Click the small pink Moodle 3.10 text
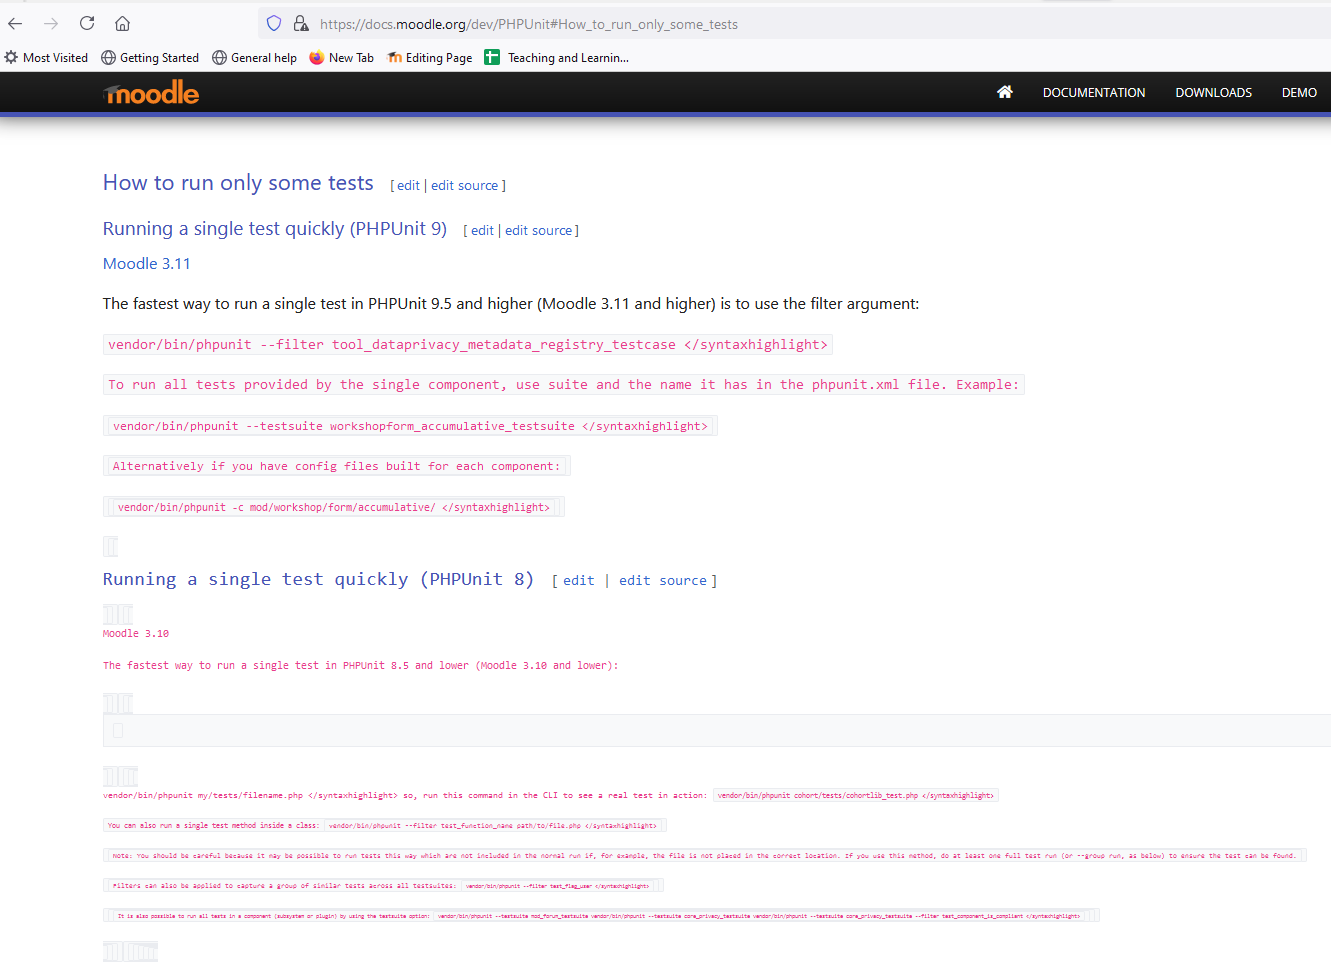This screenshot has height=967, width=1331. pos(136,633)
